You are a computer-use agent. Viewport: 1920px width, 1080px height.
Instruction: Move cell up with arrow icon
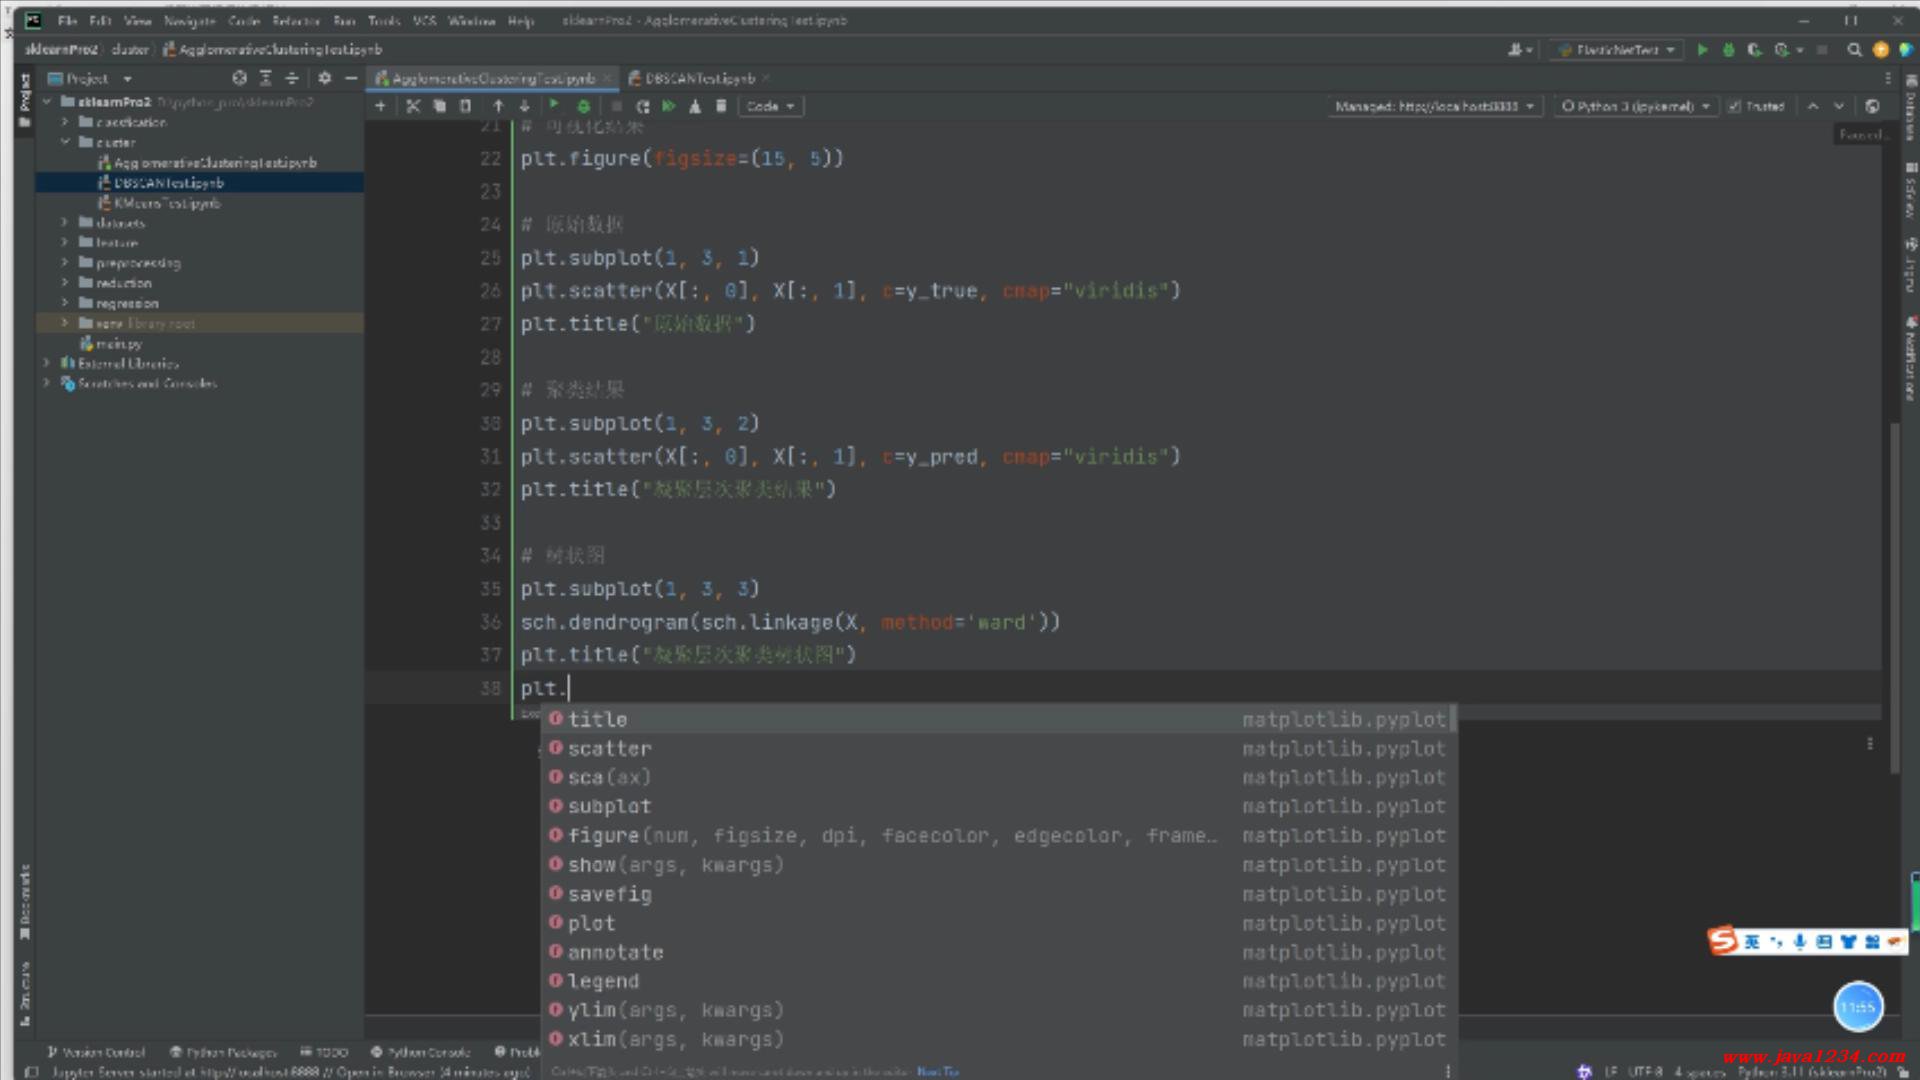[x=498, y=106]
